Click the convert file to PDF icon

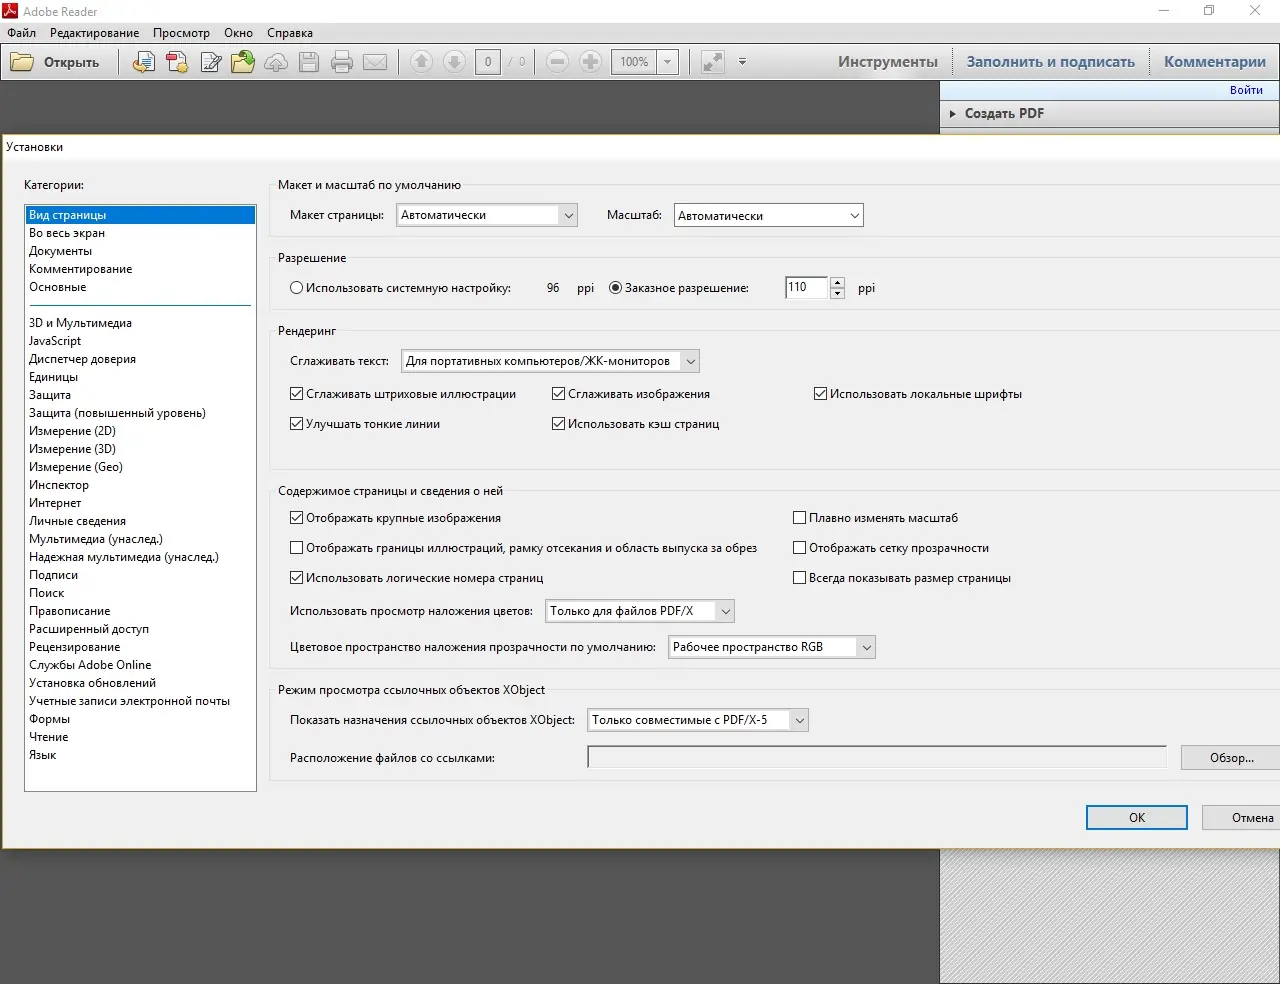coord(144,62)
